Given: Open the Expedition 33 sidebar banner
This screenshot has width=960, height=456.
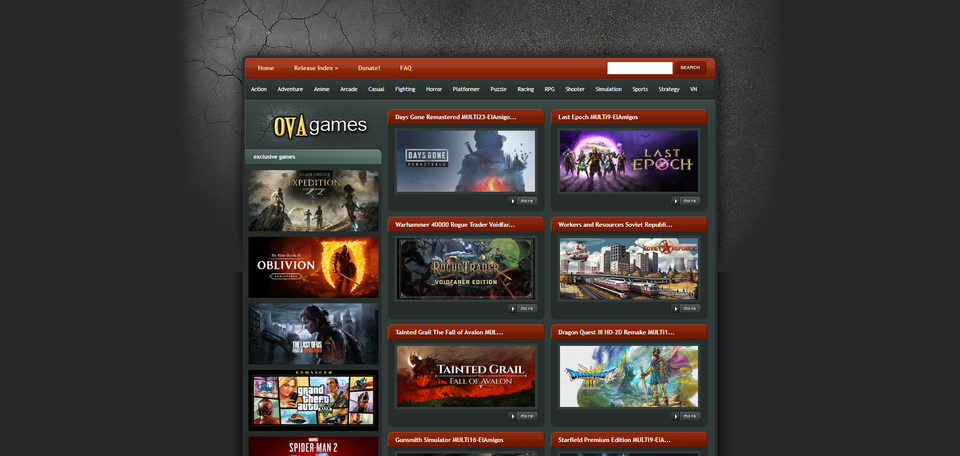Looking at the screenshot, I should click(313, 201).
